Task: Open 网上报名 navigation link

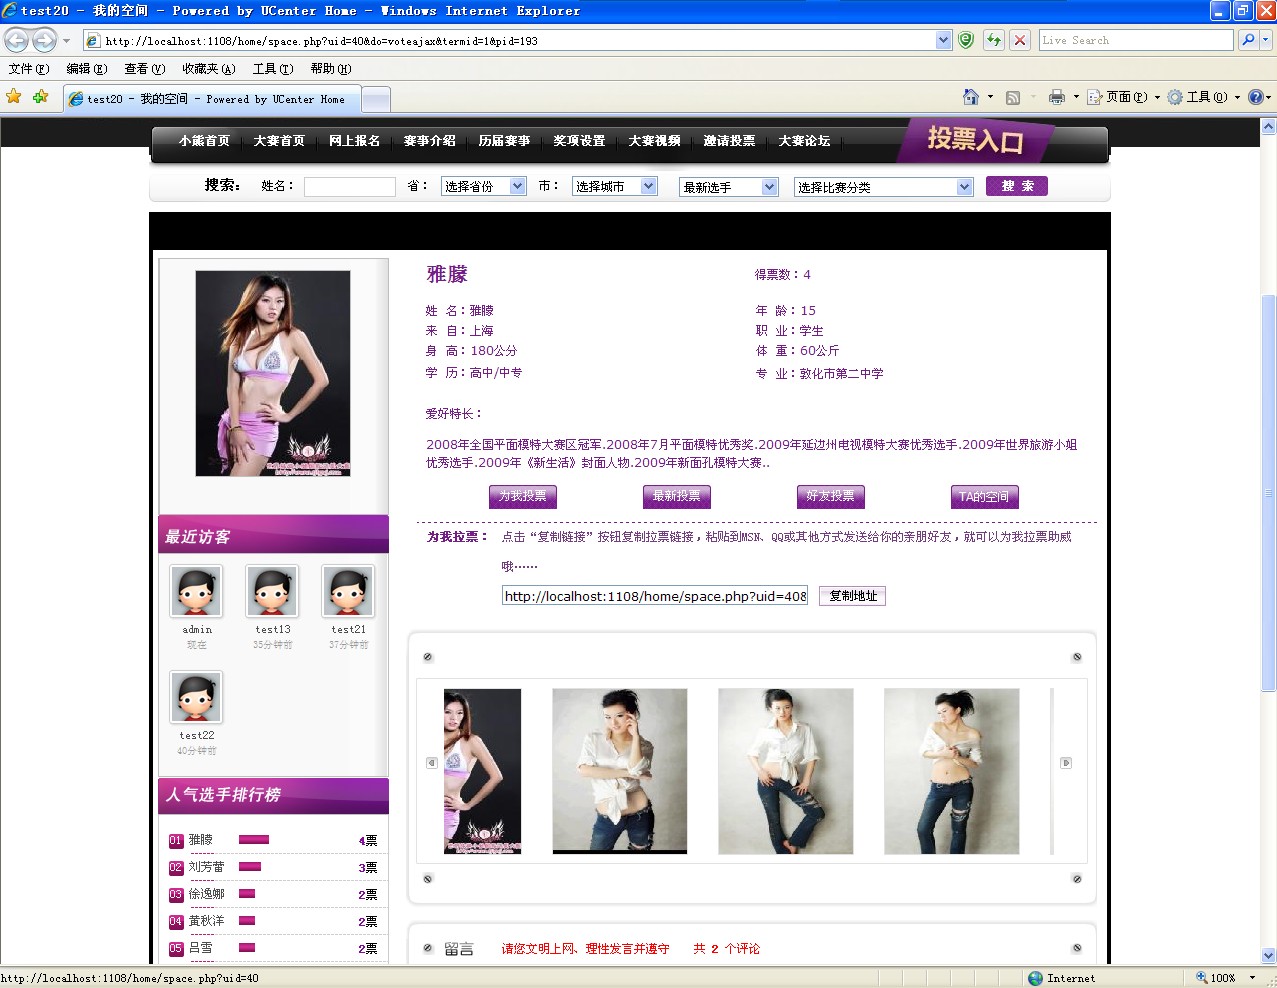Action: pyautogui.click(x=355, y=141)
